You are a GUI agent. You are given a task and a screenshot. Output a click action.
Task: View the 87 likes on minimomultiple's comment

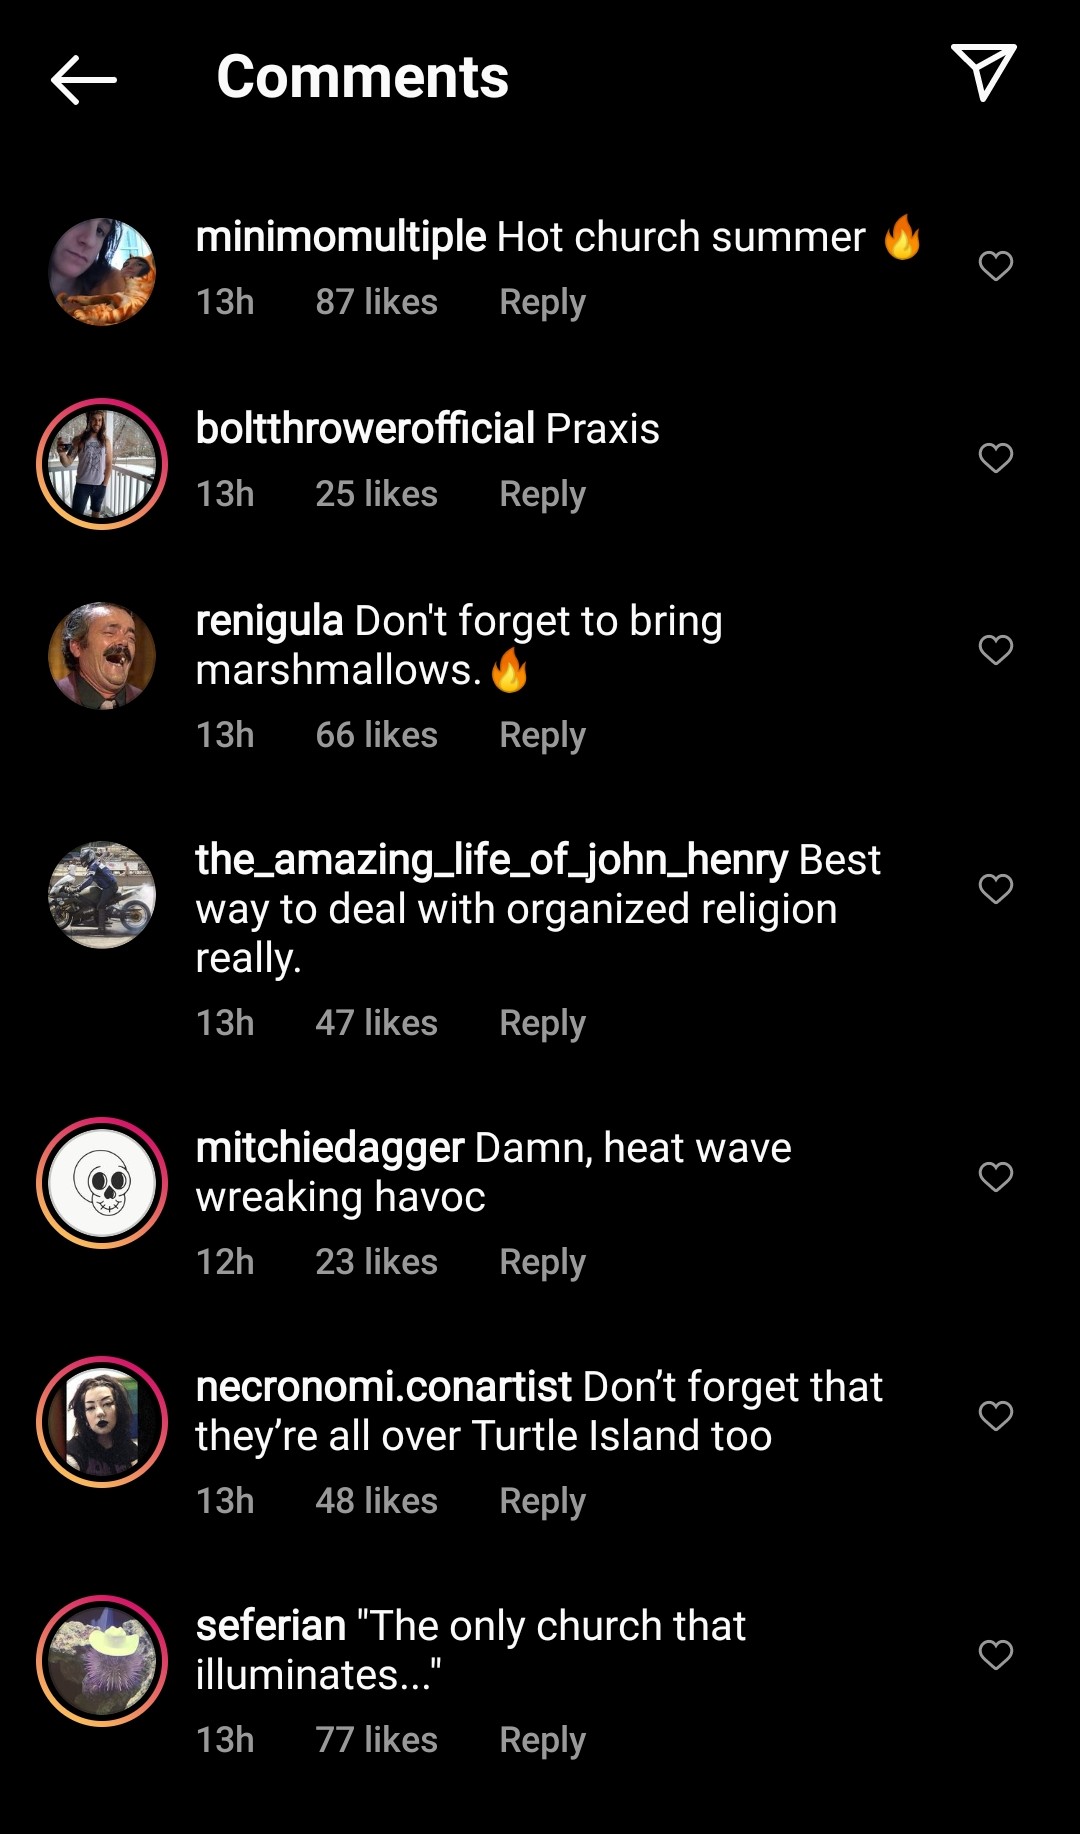pyautogui.click(x=376, y=302)
